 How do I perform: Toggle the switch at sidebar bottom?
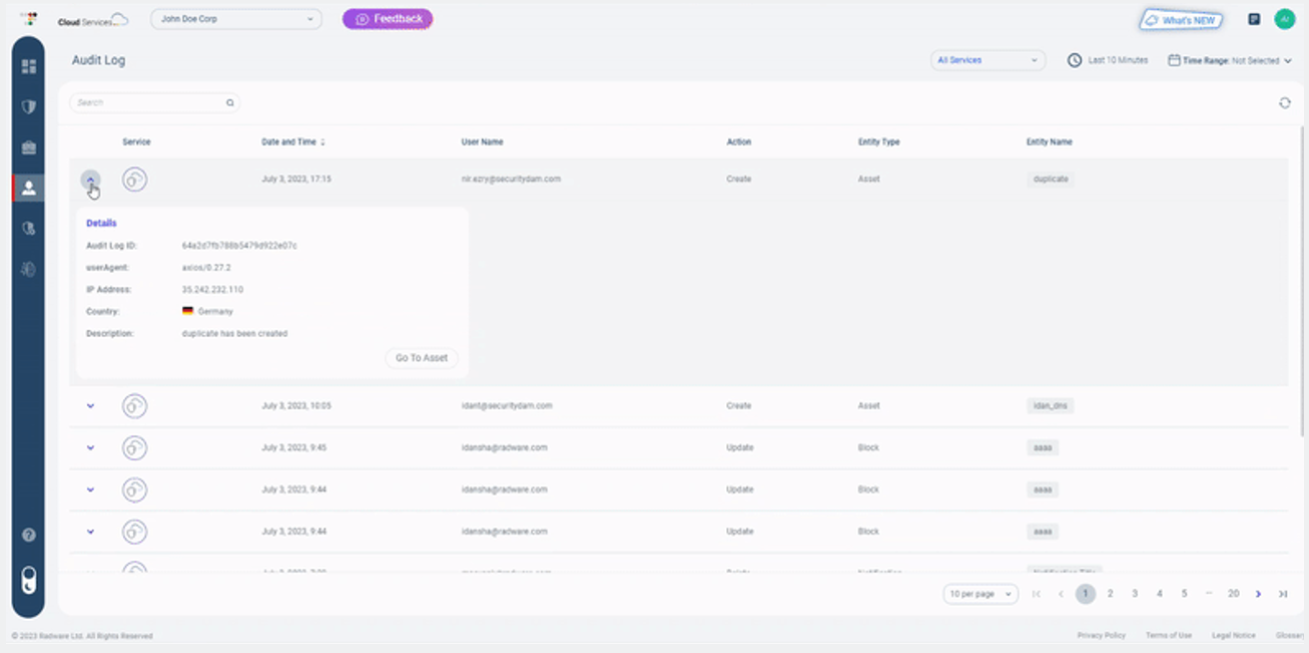click(29, 580)
